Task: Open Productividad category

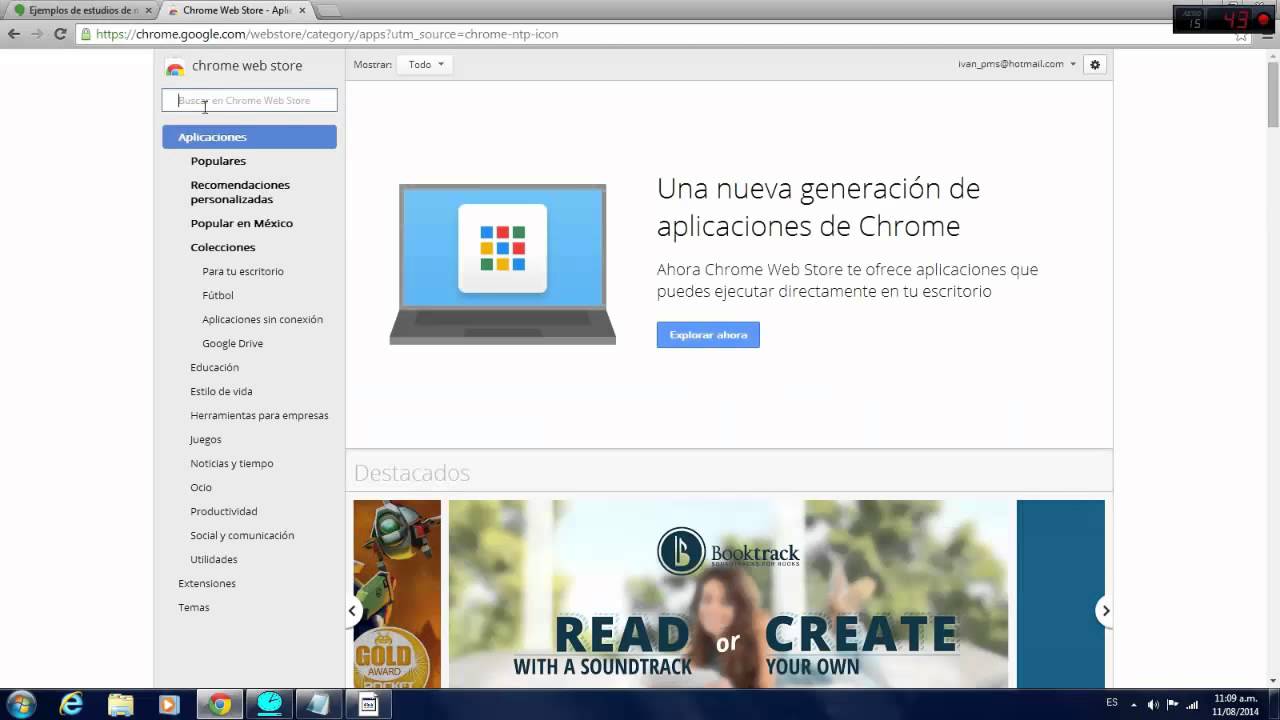Action: coord(224,511)
